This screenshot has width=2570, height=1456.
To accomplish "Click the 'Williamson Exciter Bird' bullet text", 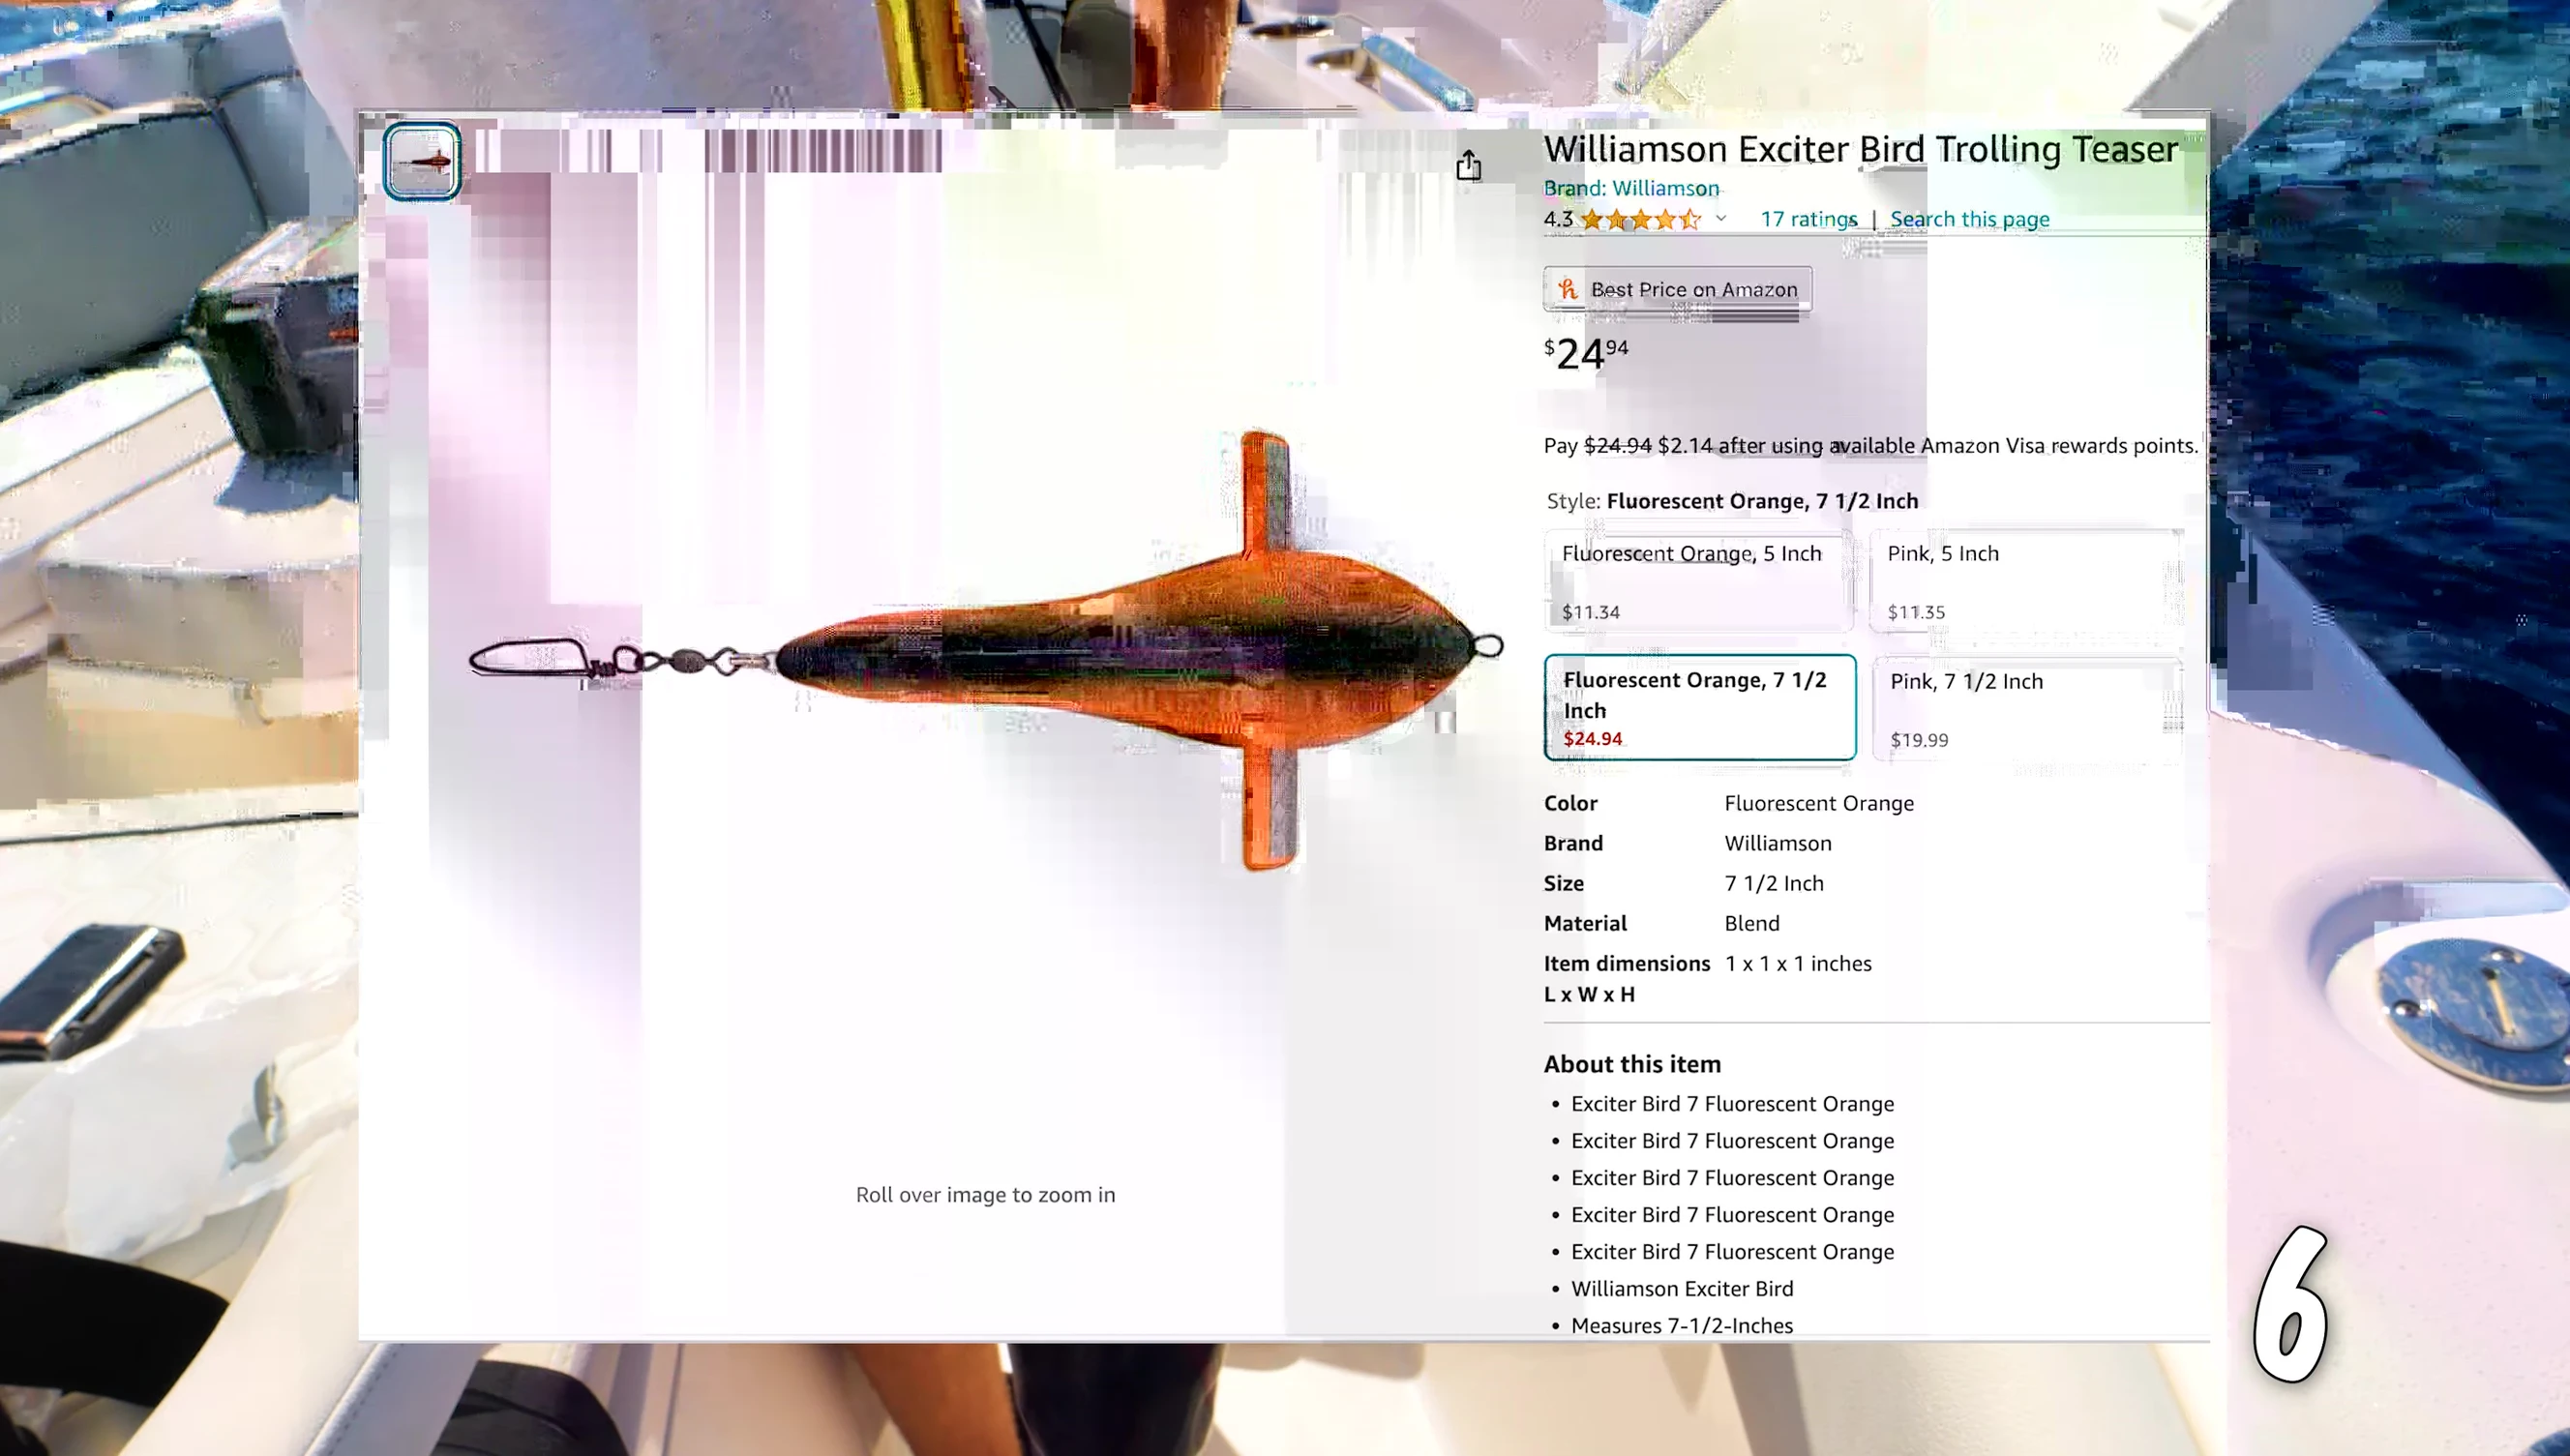I will 1682,1288.
